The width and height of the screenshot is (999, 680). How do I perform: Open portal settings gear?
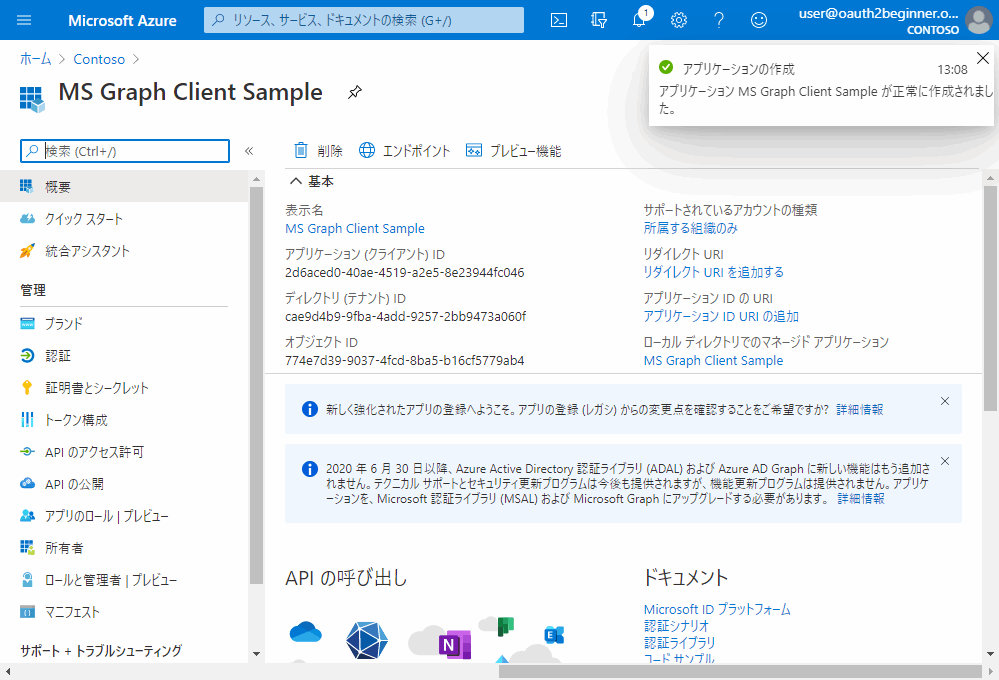[679, 20]
